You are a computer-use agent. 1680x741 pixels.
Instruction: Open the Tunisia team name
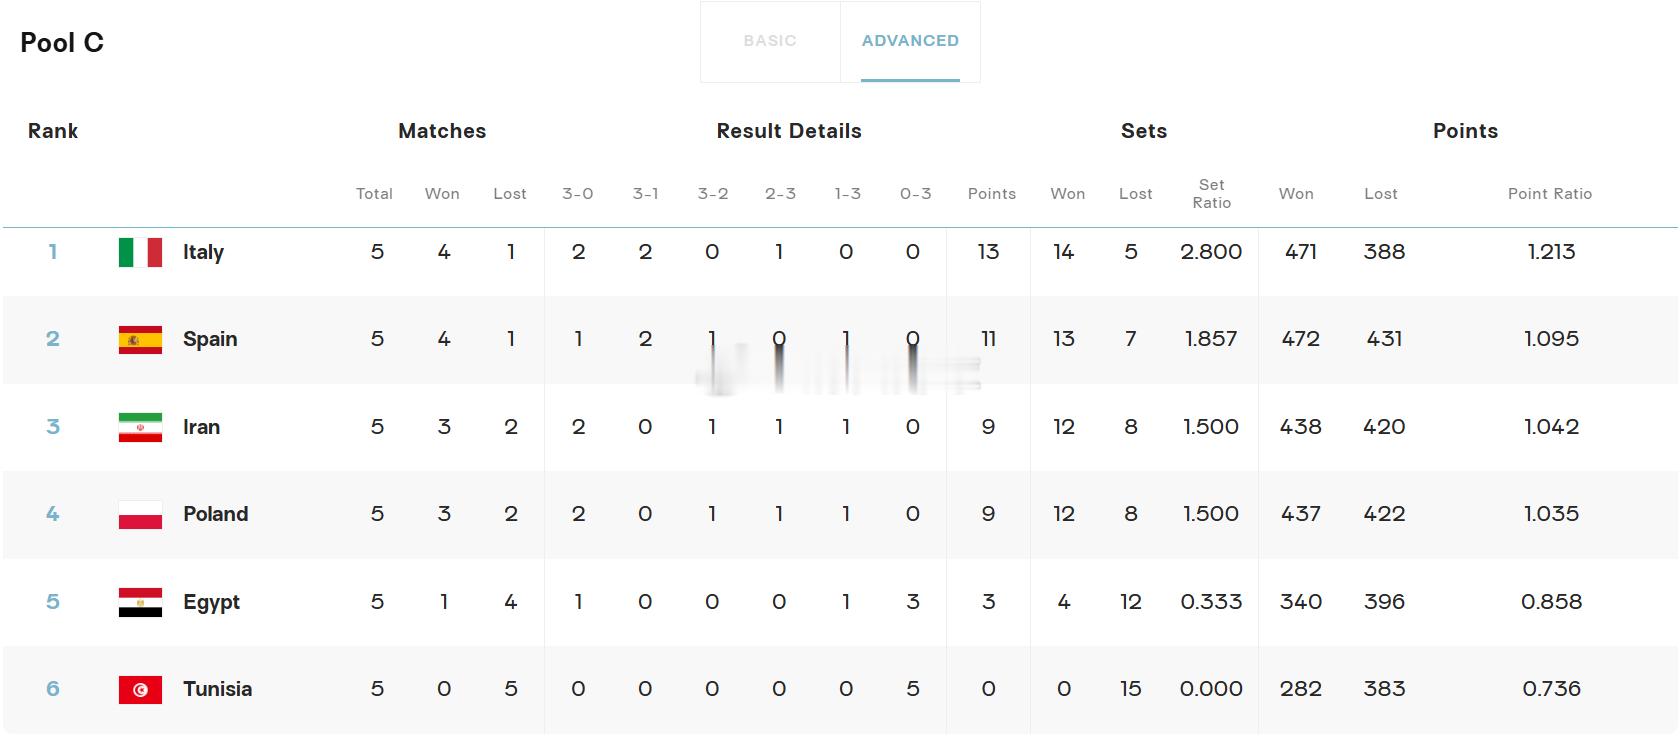click(217, 689)
